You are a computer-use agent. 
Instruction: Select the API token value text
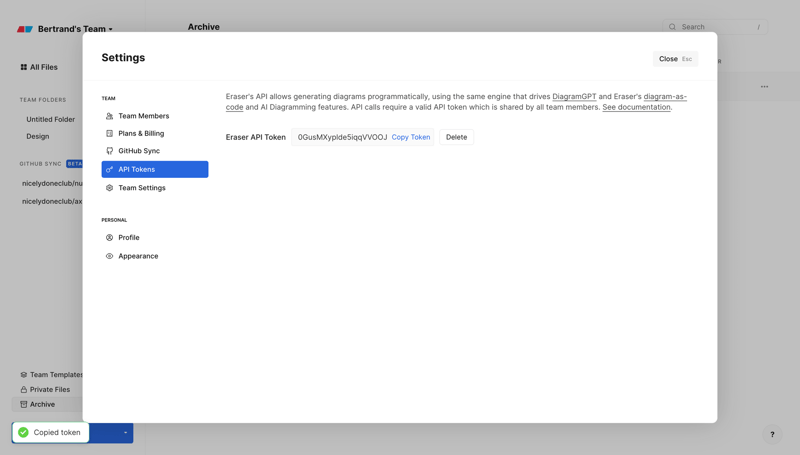tap(342, 137)
